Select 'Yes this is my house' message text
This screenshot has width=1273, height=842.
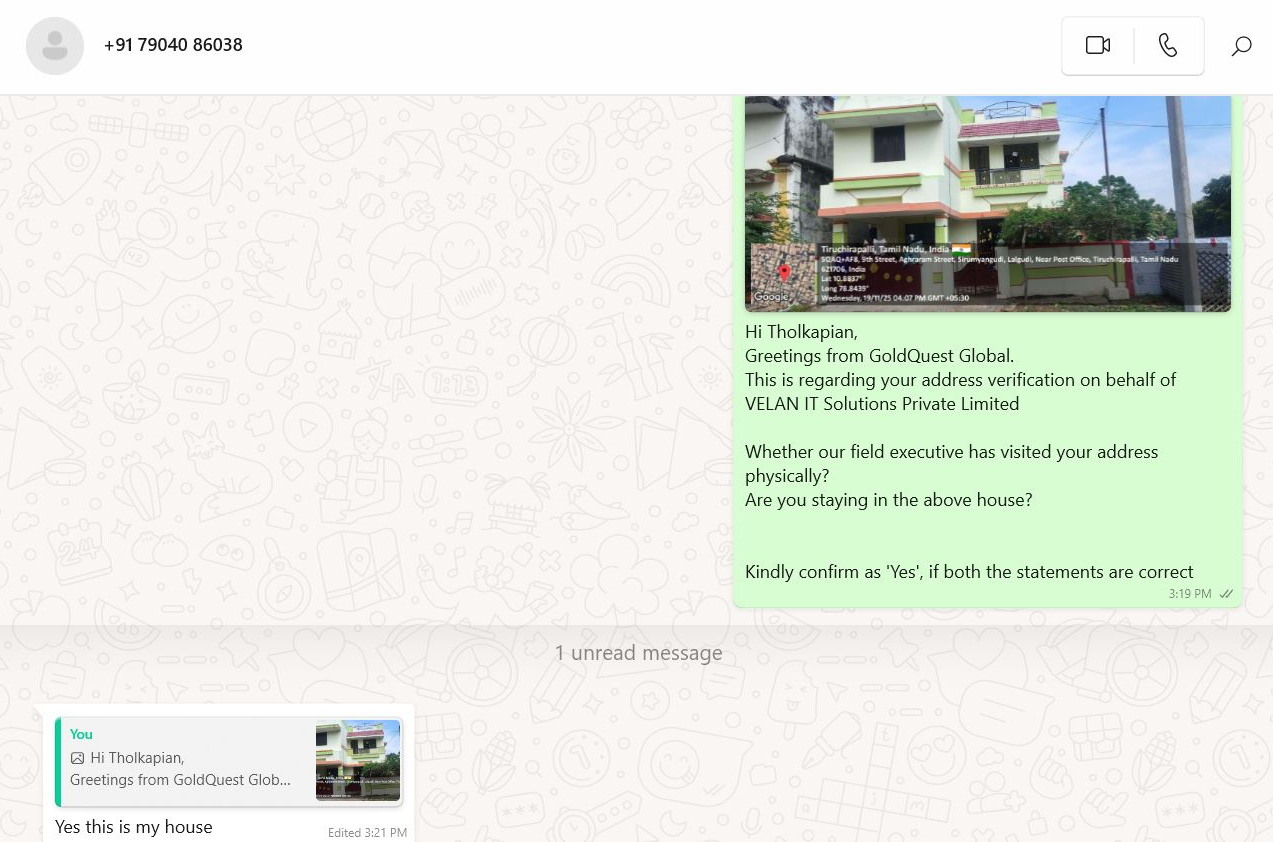tap(134, 827)
